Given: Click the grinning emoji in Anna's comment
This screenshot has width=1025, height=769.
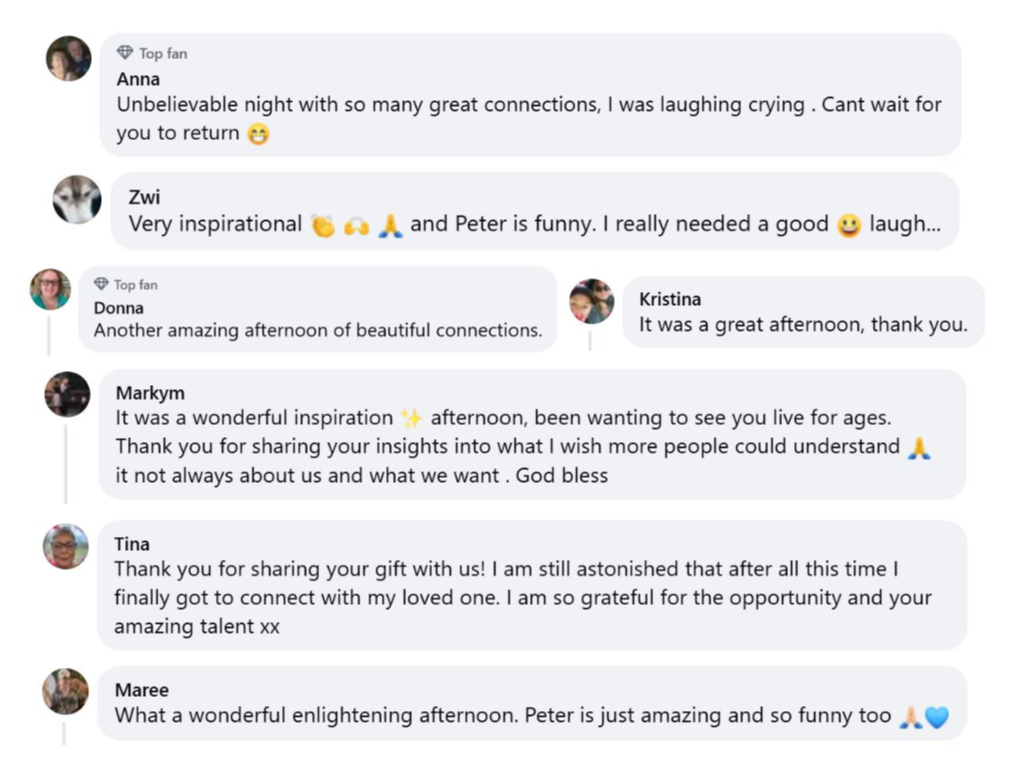Looking at the screenshot, I should (x=258, y=134).
